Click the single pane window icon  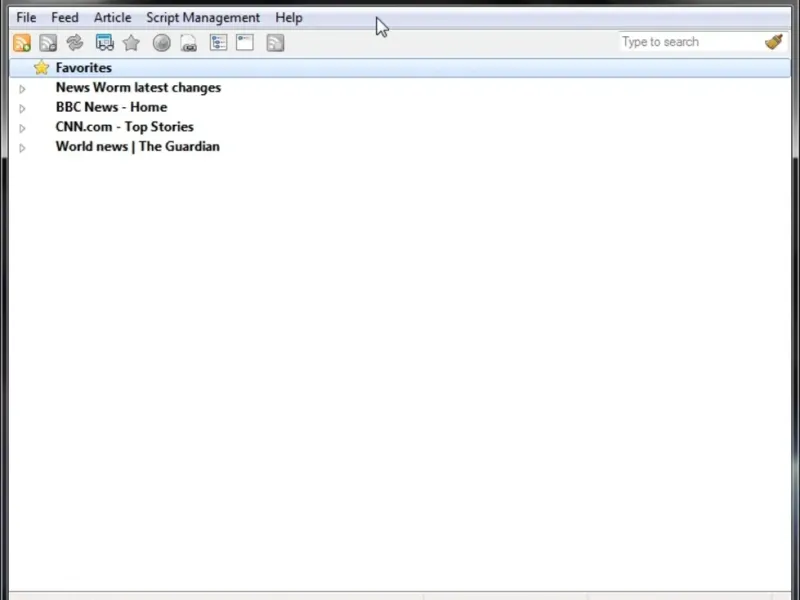245,42
